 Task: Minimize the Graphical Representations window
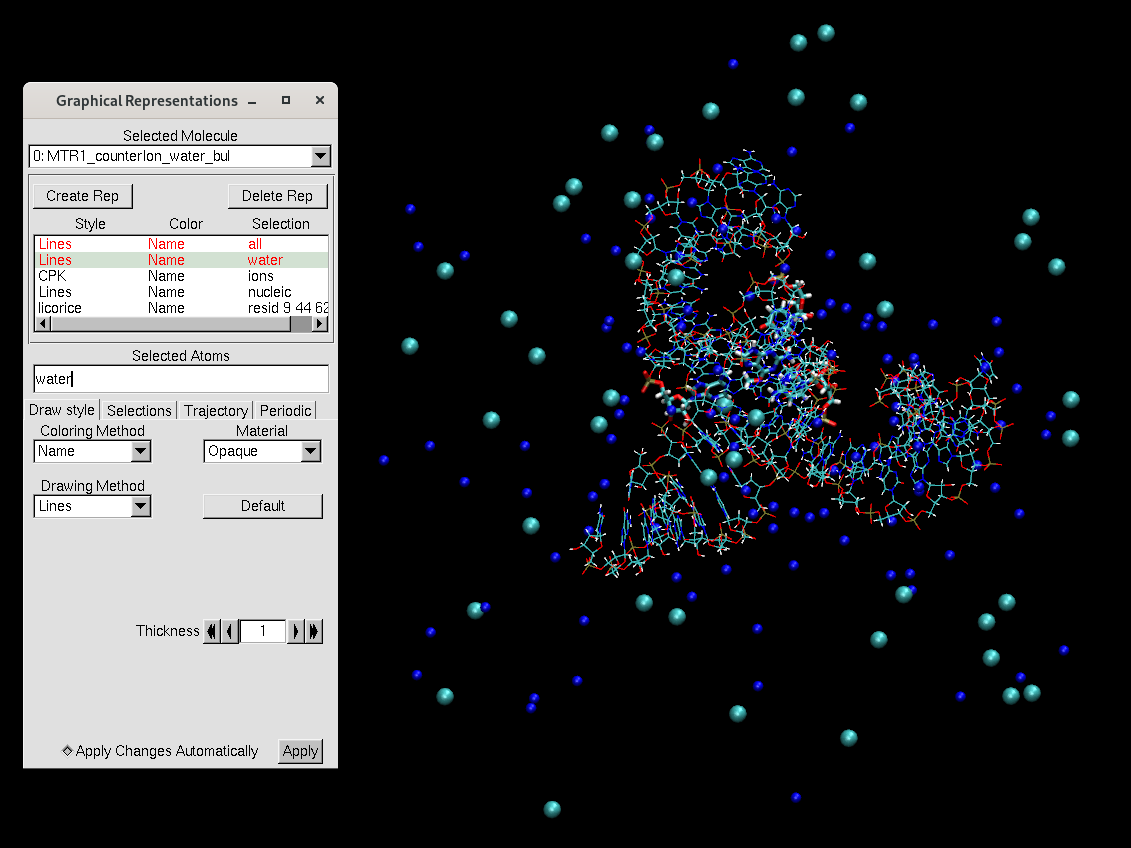coord(252,101)
